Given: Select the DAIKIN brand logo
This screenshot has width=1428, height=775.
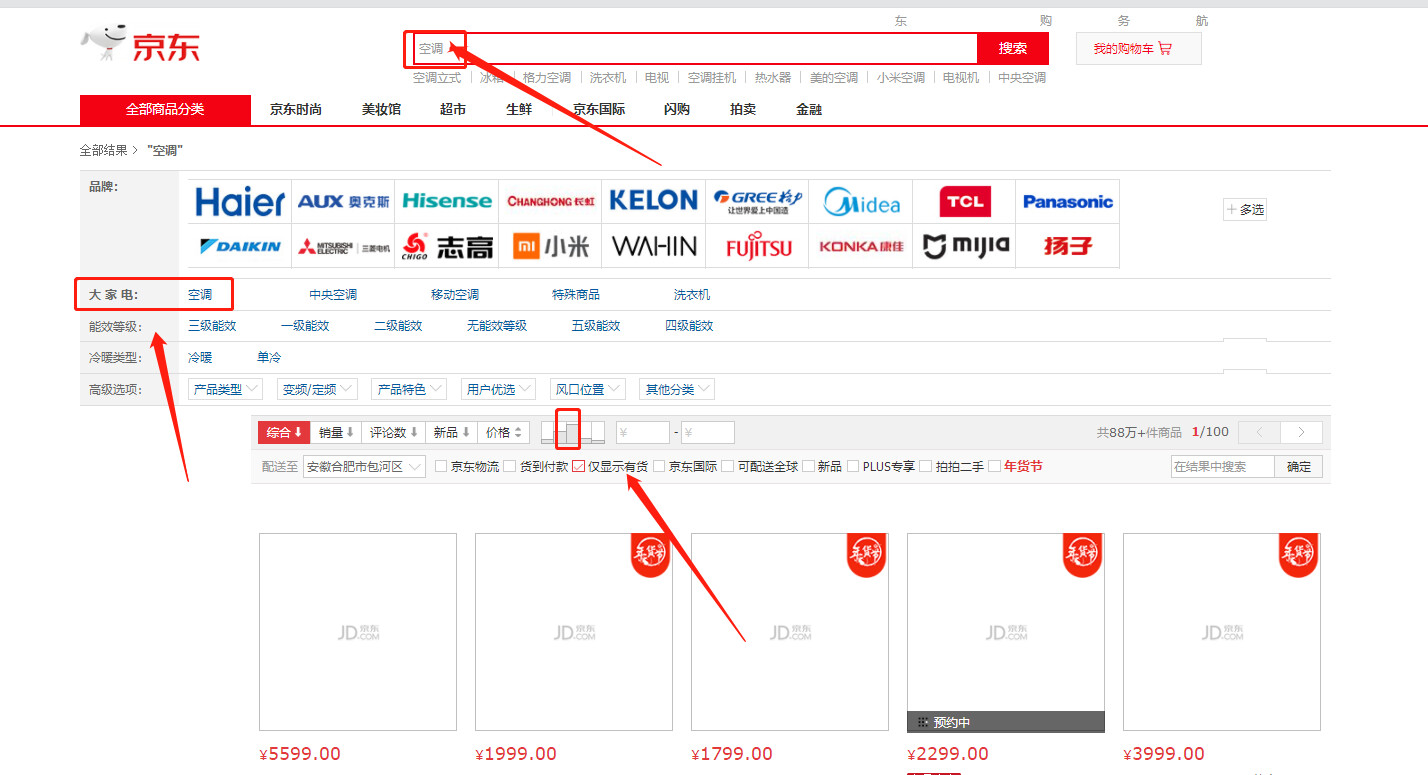Looking at the screenshot, I should (x=239, y=246).
